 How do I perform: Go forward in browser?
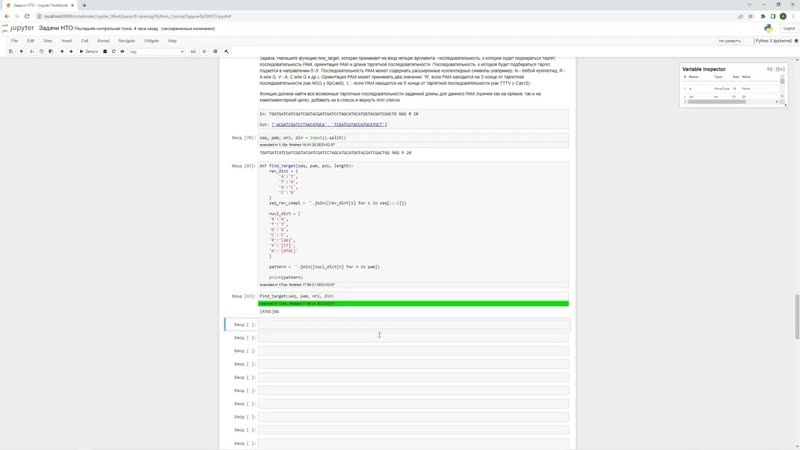[x=17, y=16]
